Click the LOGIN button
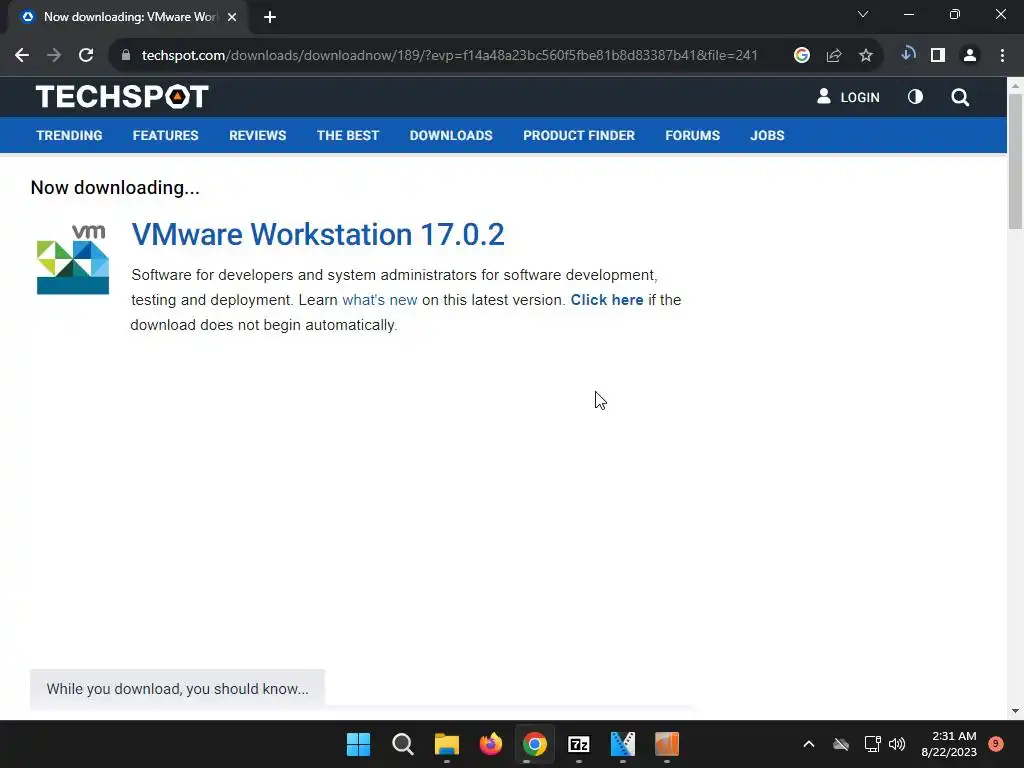The image size is (1024, 768). pyautogui.click(x=848, y=97)
